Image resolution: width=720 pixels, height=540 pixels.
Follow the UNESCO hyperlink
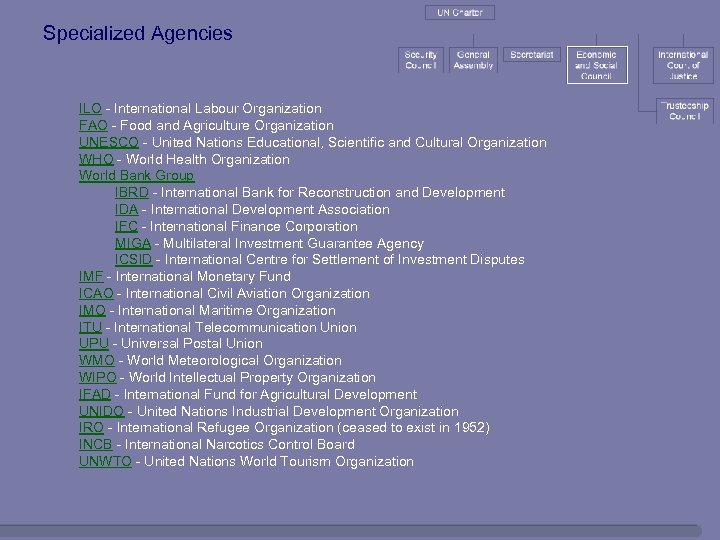[109, 142]
